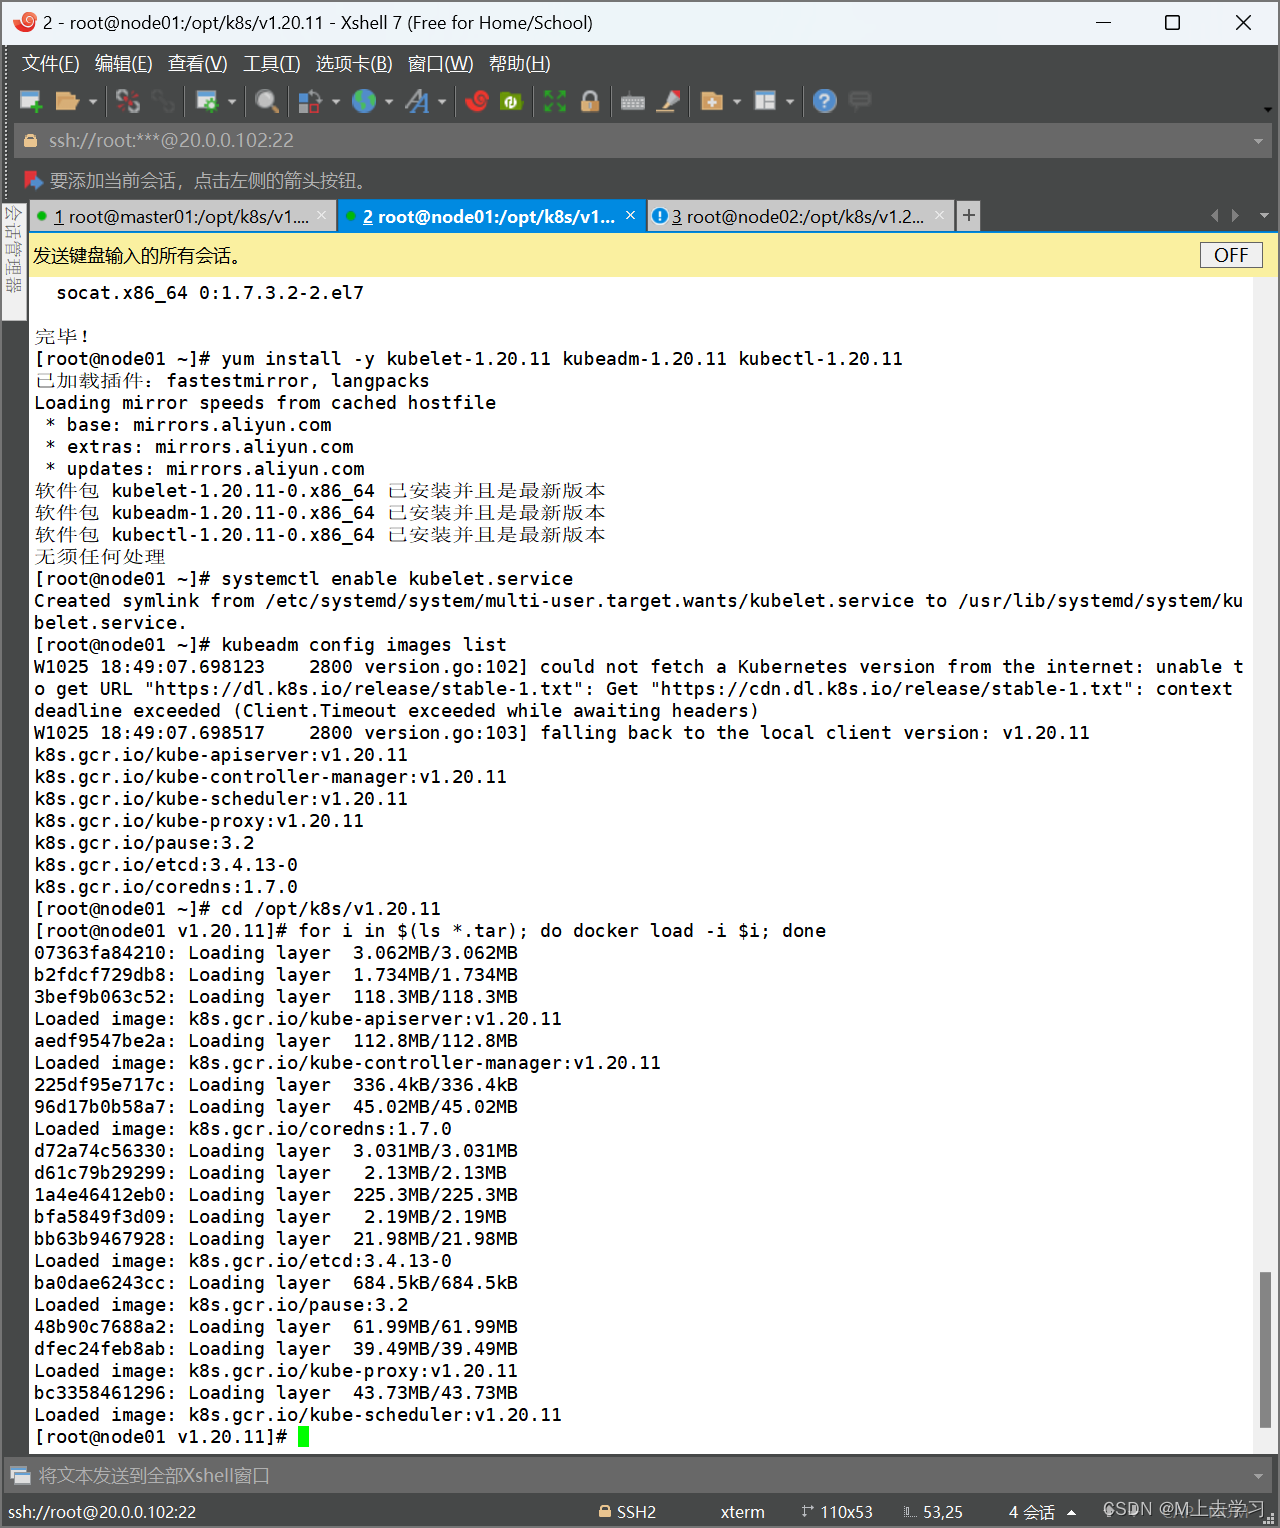
Task: Click the SSH2 status bar entry
Action: pyautogui.click(x=627, y=1512)
